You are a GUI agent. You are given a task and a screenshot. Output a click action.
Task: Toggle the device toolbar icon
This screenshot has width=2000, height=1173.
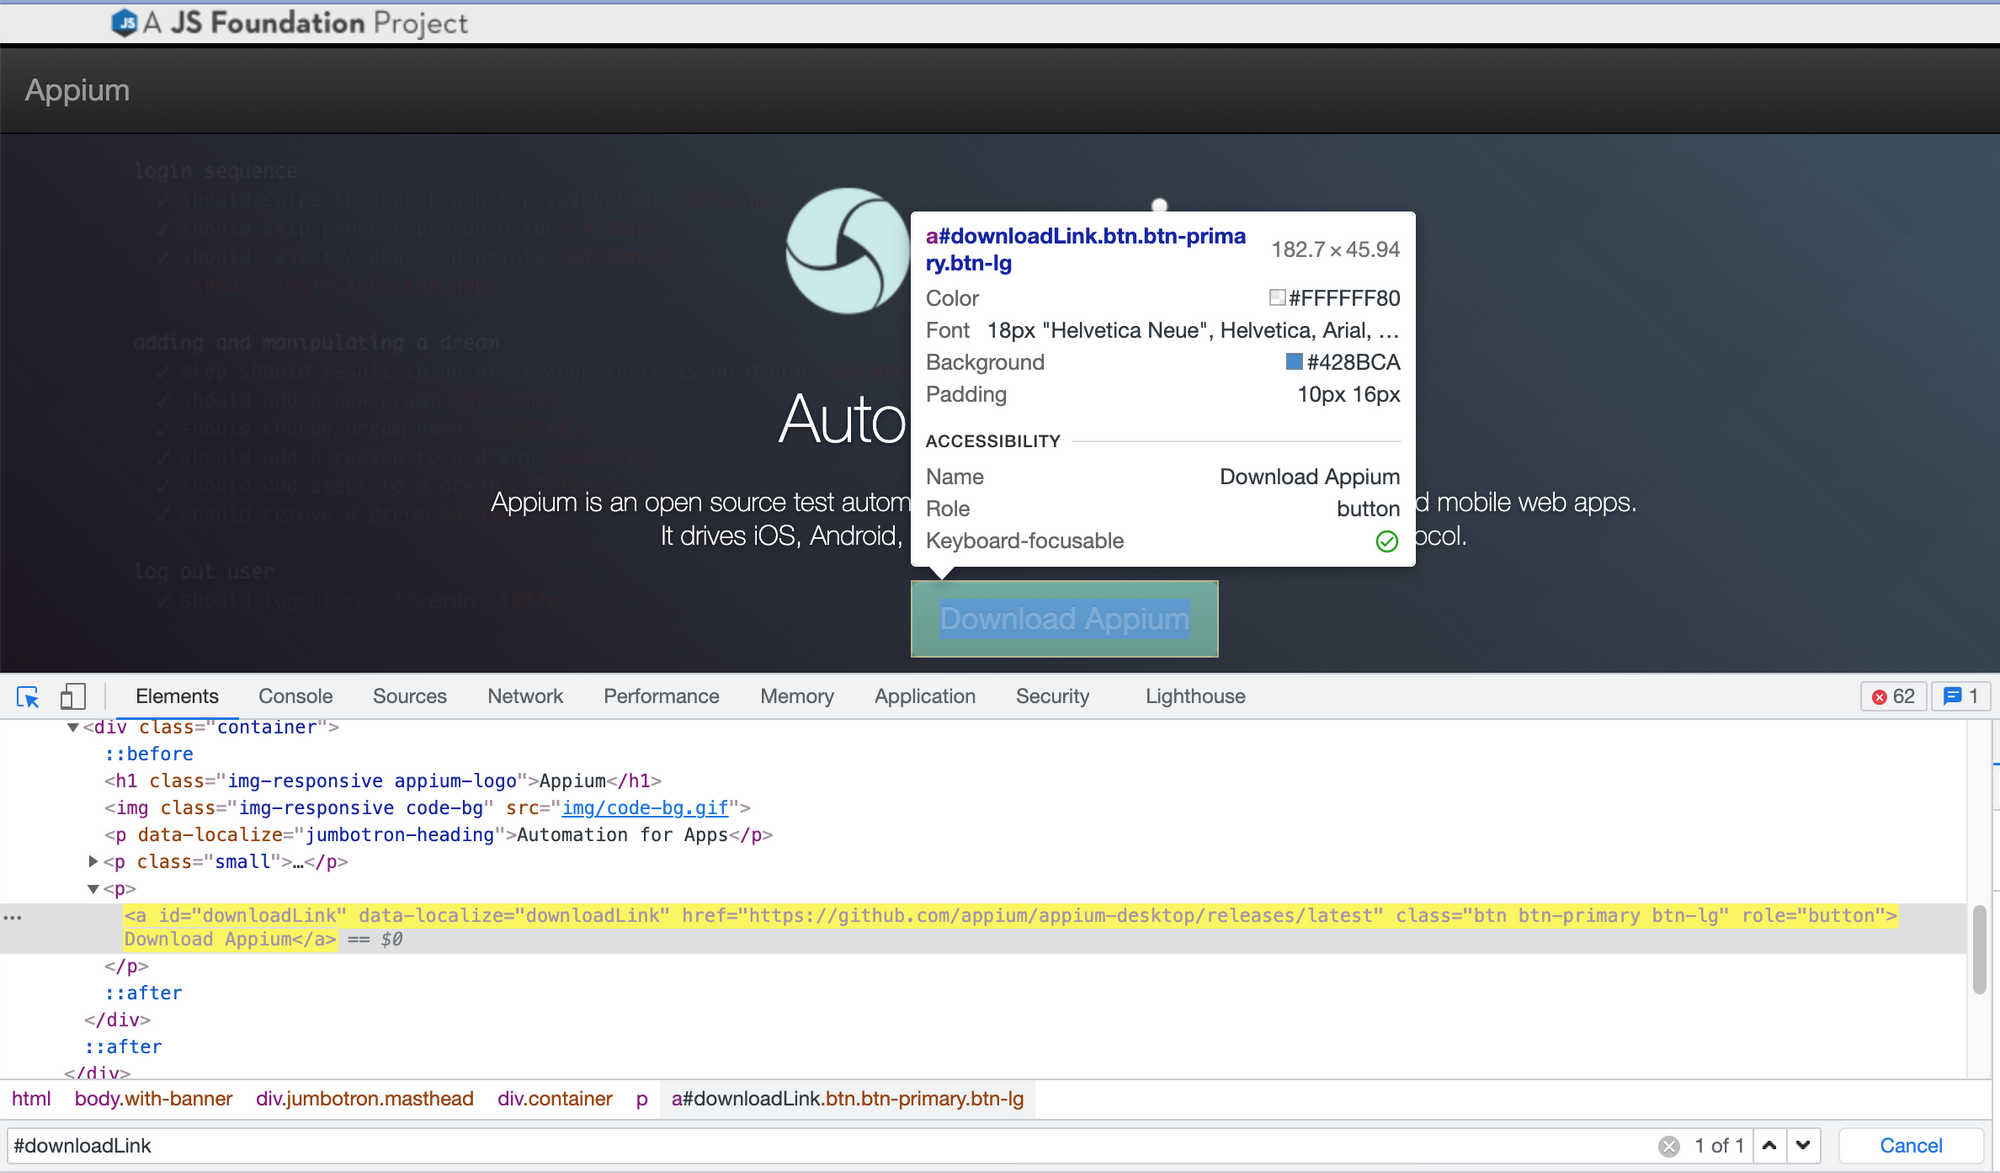tap(73, 697)
